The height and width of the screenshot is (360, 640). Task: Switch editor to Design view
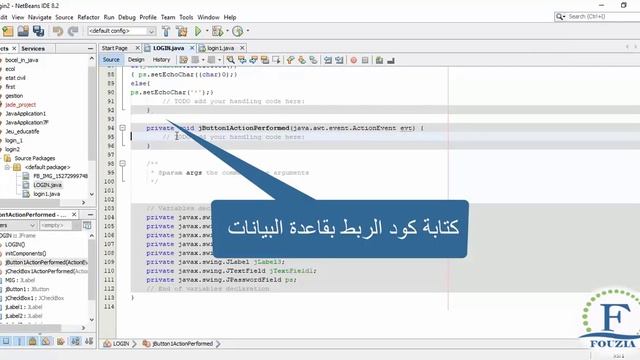tap(136, 60)
